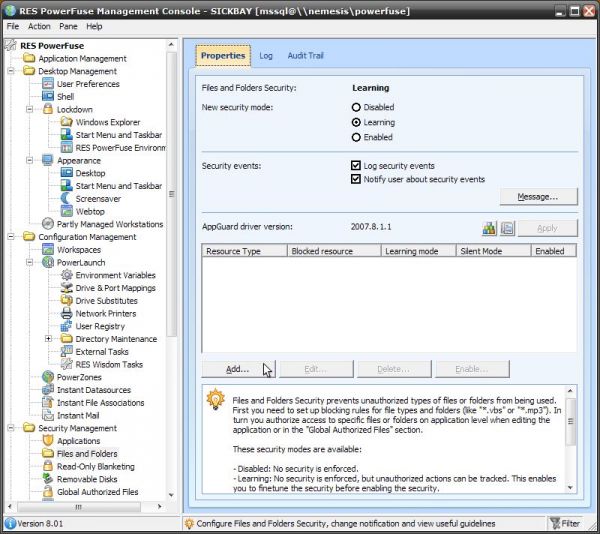
Task: Click the RES Wisdom Tasks icon
Action: pos(67,364)
